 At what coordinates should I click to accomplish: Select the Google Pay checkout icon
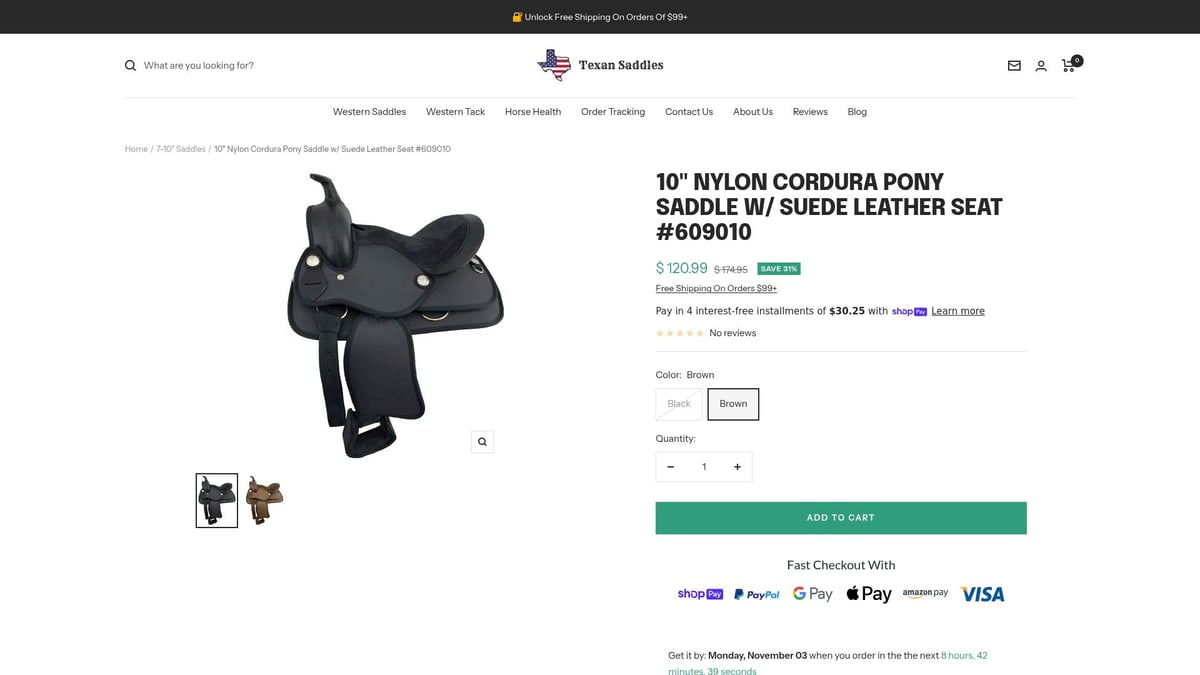pyautogui.click(x=812, y=593)
